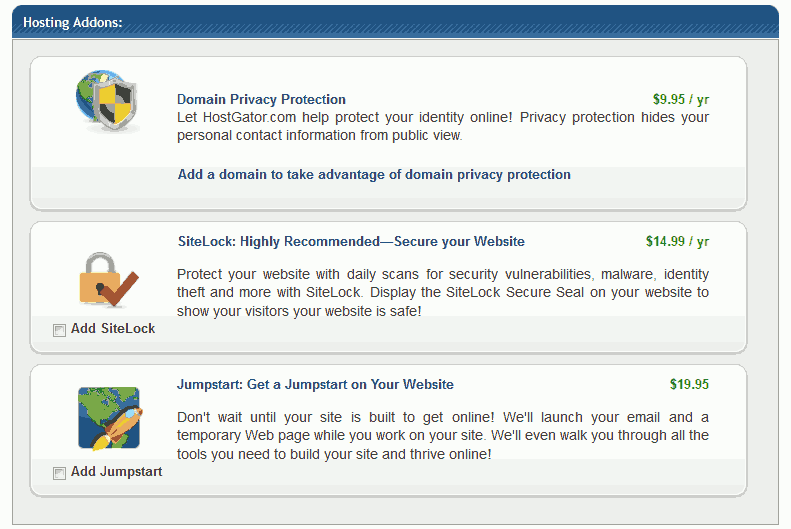Enable the Add SiteLock checkbox

tap(59, 330)
